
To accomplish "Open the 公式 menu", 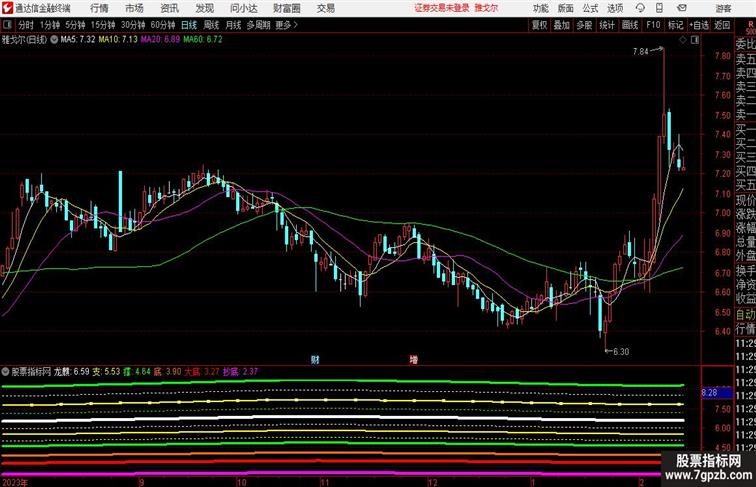I will (x=590, y=8).
